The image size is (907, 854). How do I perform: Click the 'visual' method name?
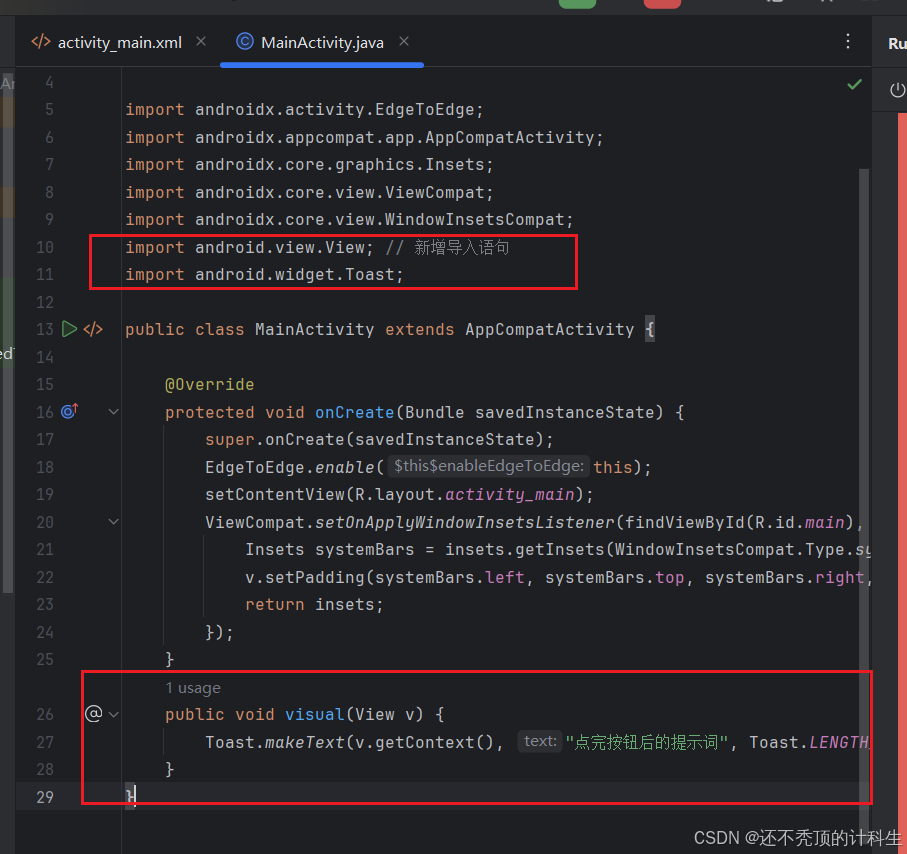coord(315,715)
